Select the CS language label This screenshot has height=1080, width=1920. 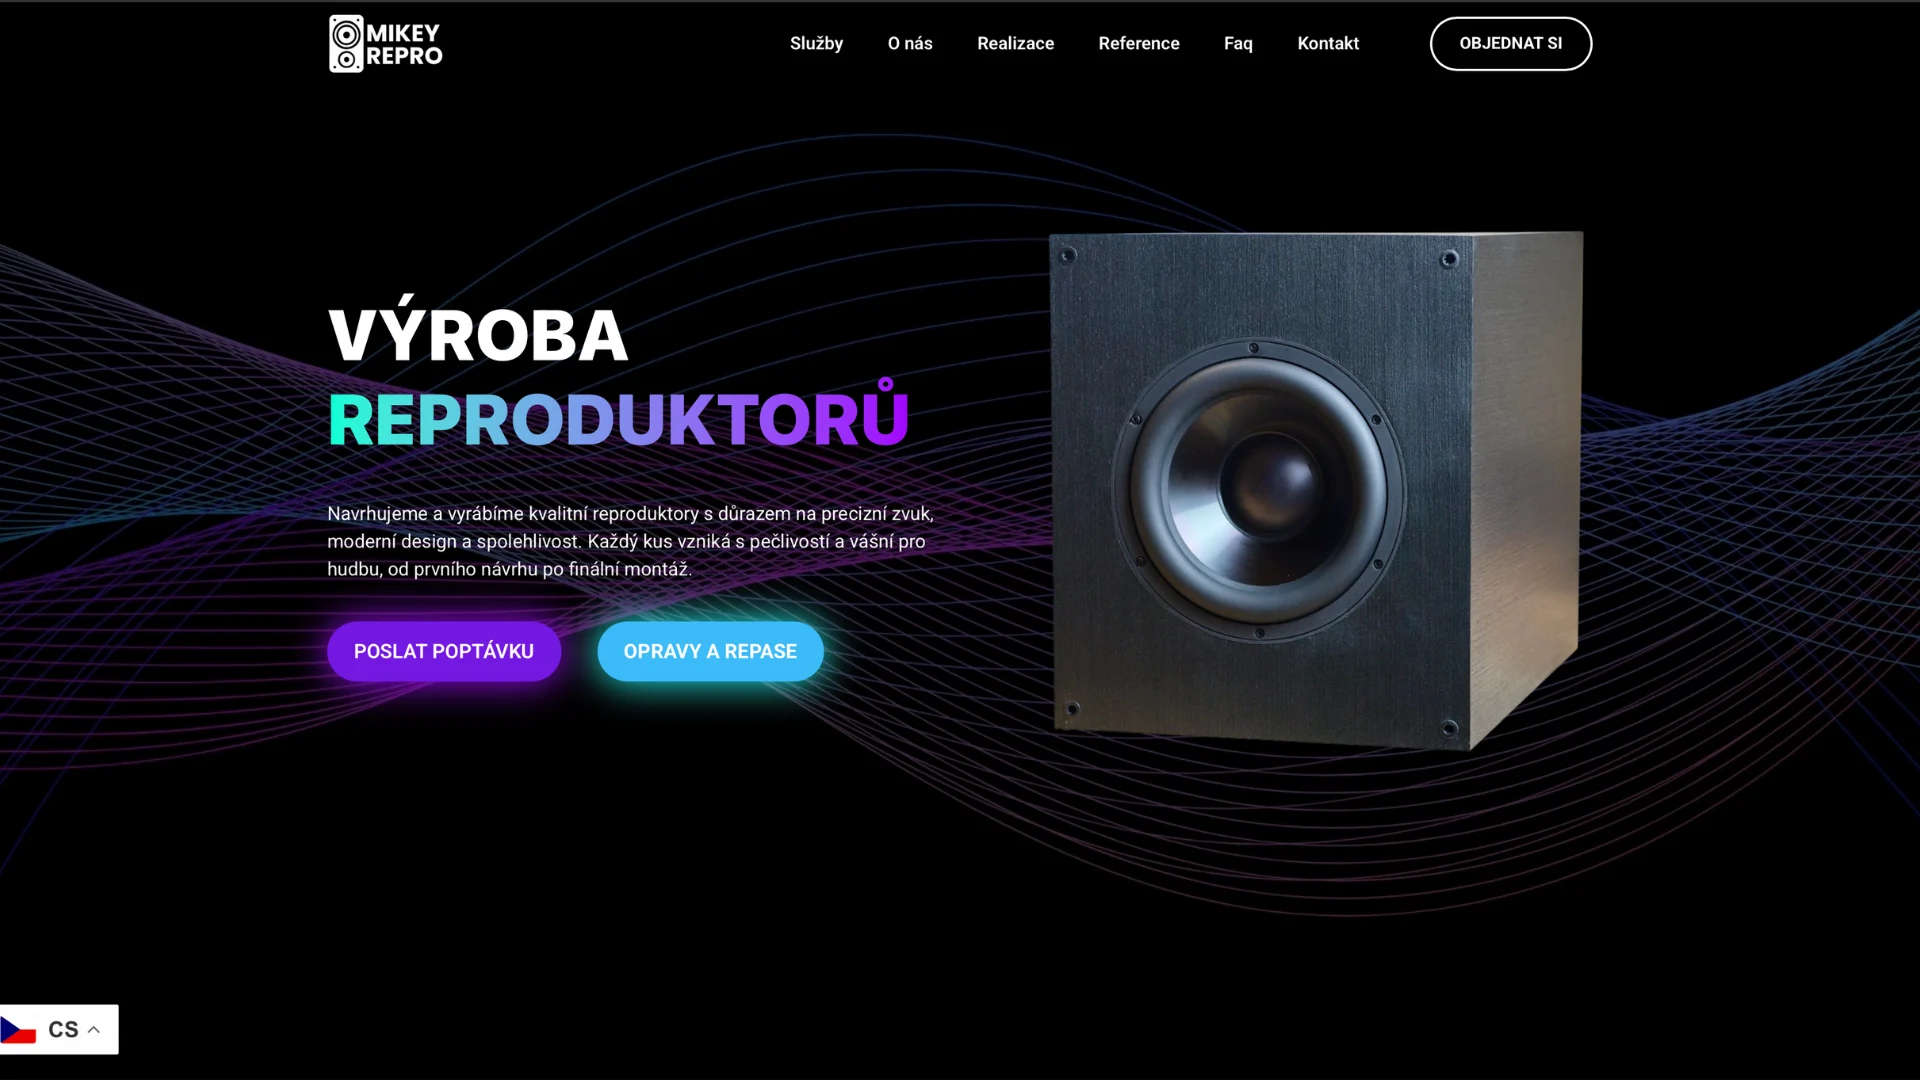(x=63, y=1029)
